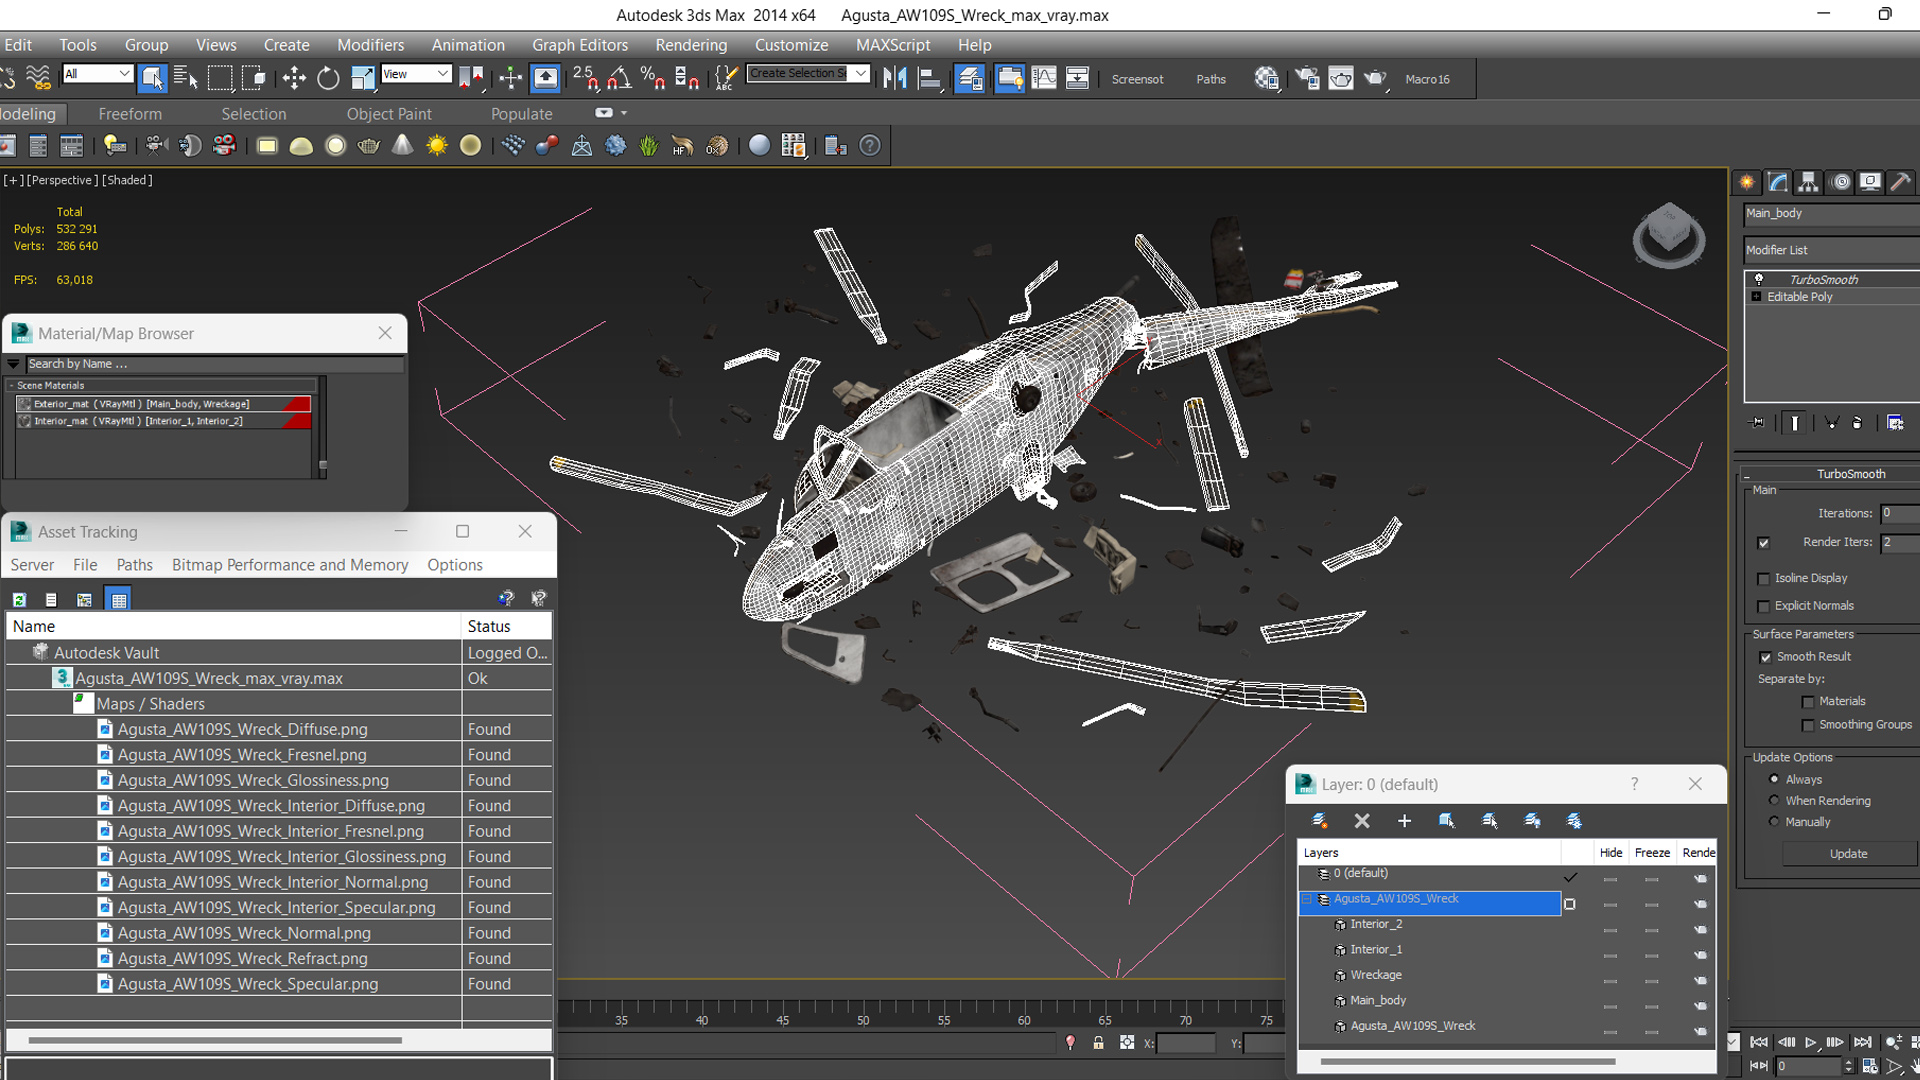The image size is (1920, 1080).
Task: Activate the Select Object tool
Action: pos(152,78)
